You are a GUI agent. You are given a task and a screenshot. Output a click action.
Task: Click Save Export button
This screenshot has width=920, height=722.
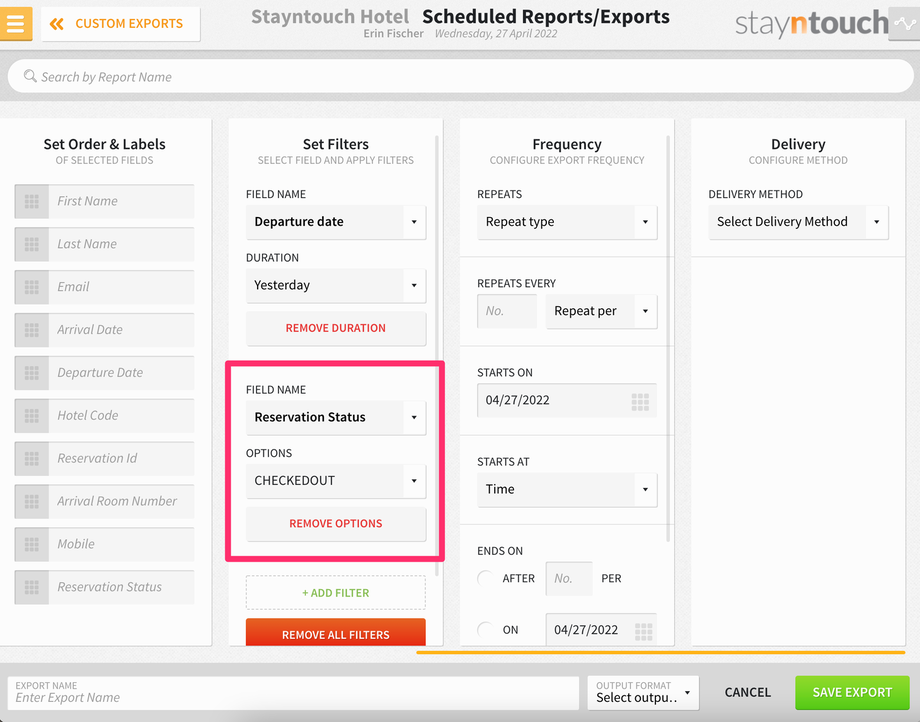852,693
